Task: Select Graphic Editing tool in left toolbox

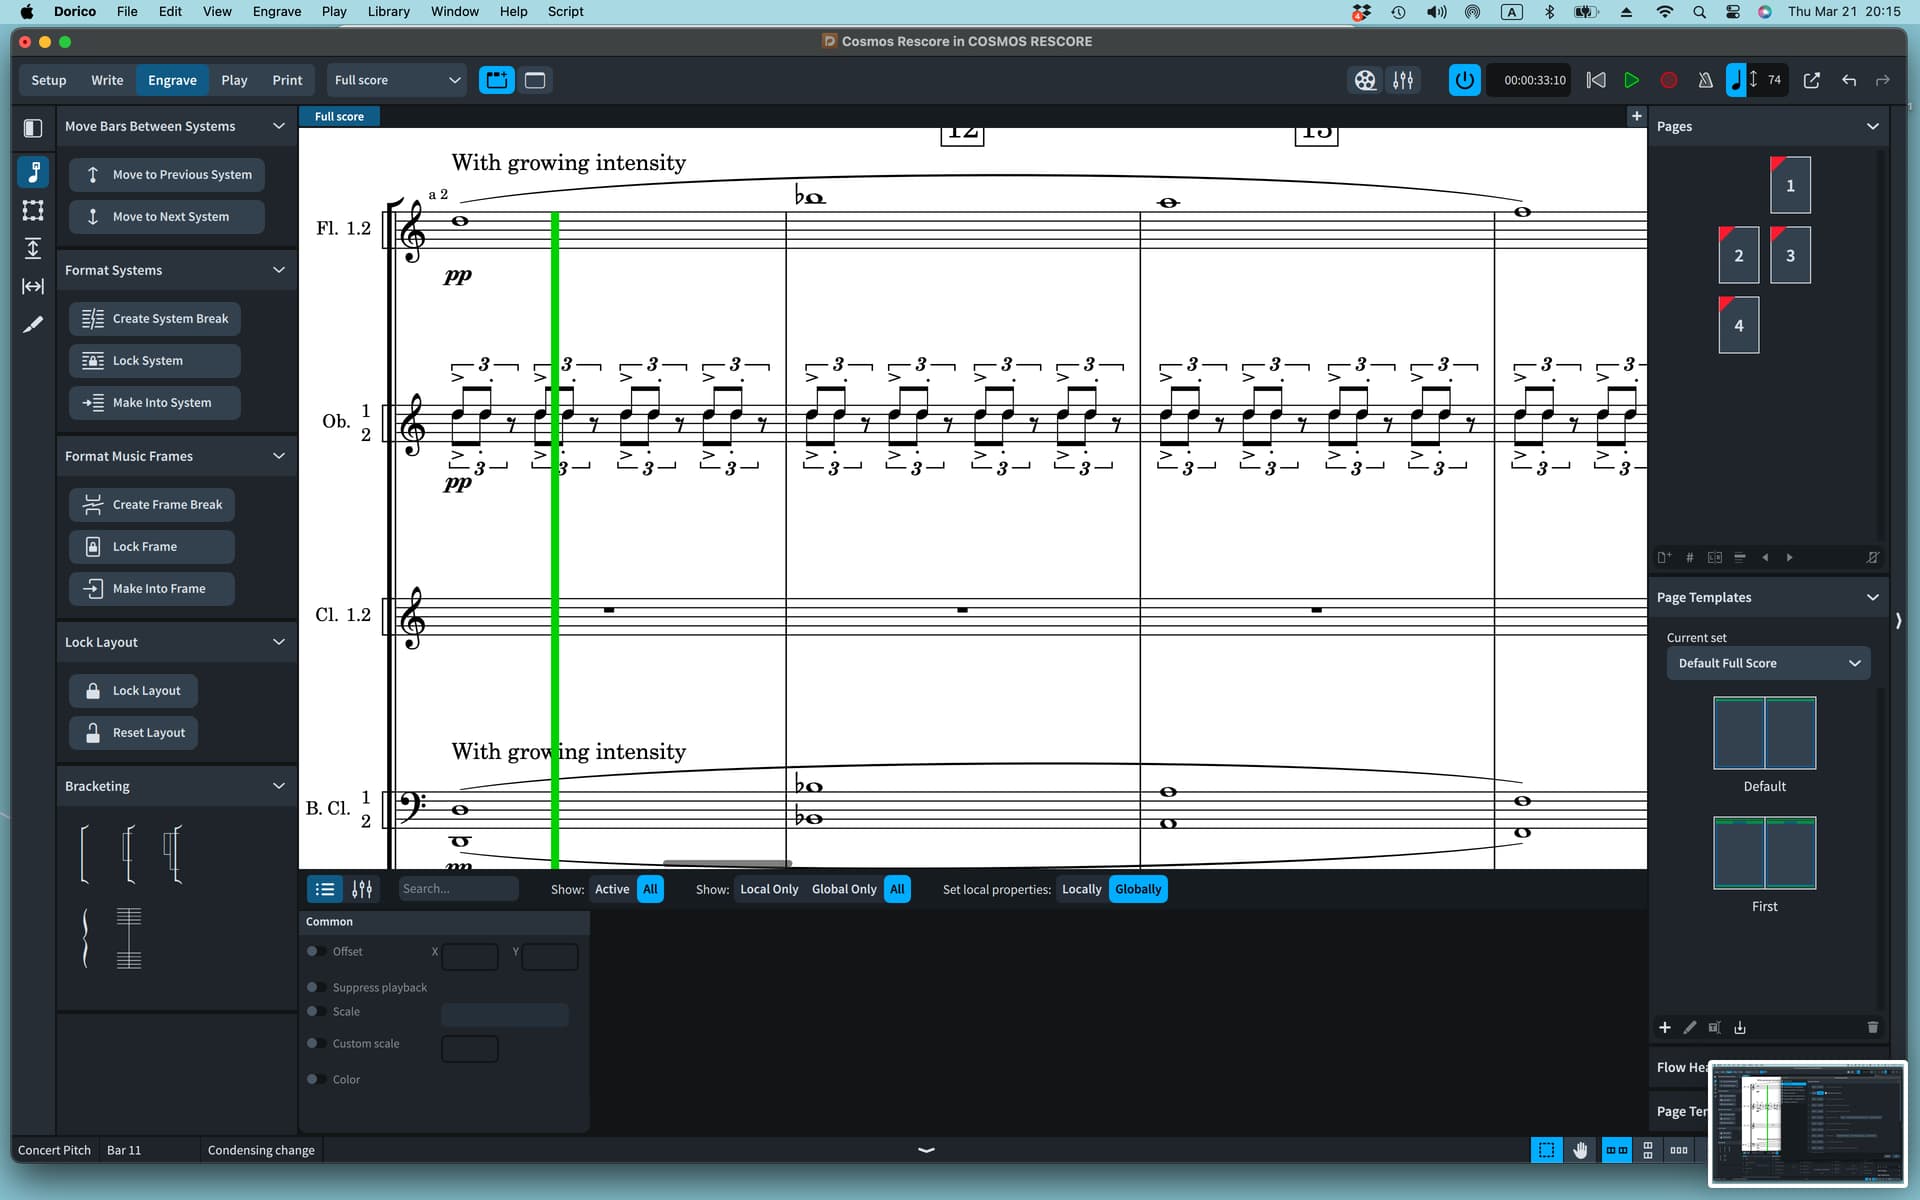Action: tap(33, 172)
